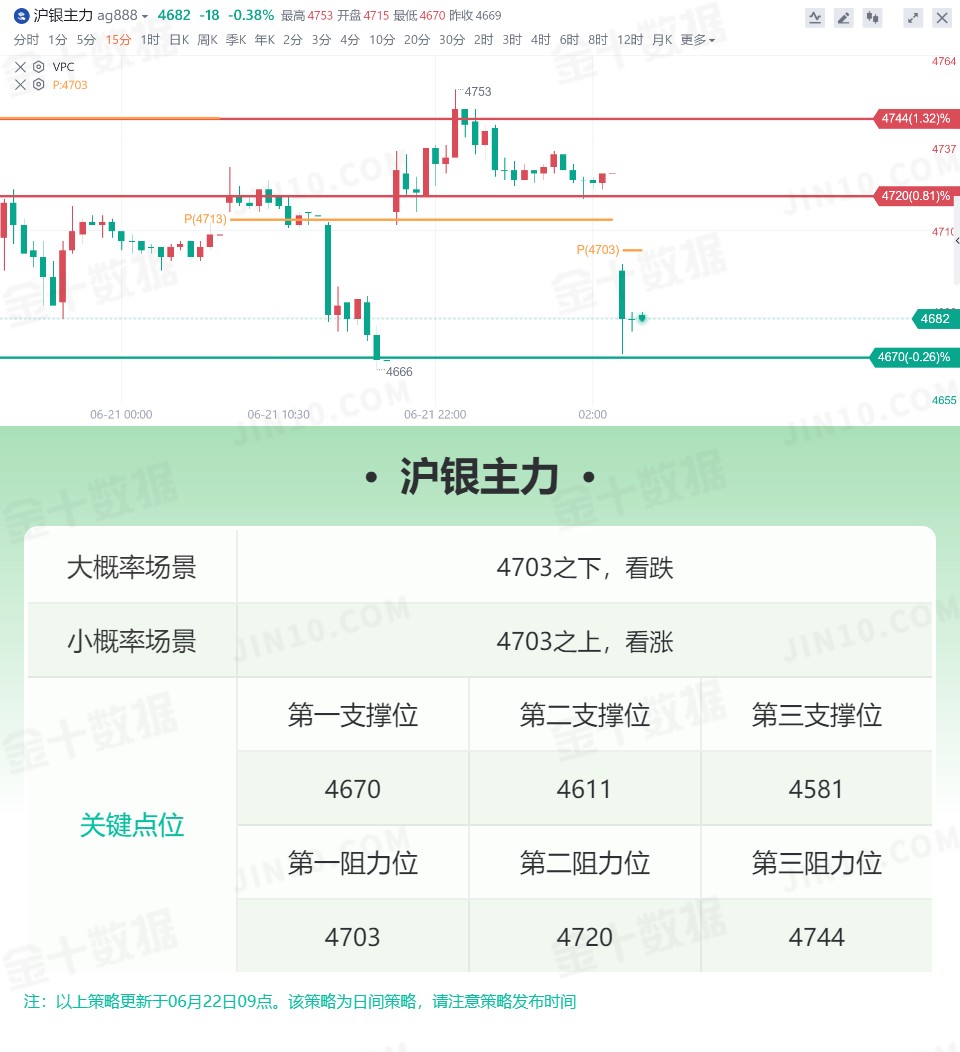The image size is (960, 1052).
Task: Switch to the 分时 timeframe
Action: click(26, 40)
